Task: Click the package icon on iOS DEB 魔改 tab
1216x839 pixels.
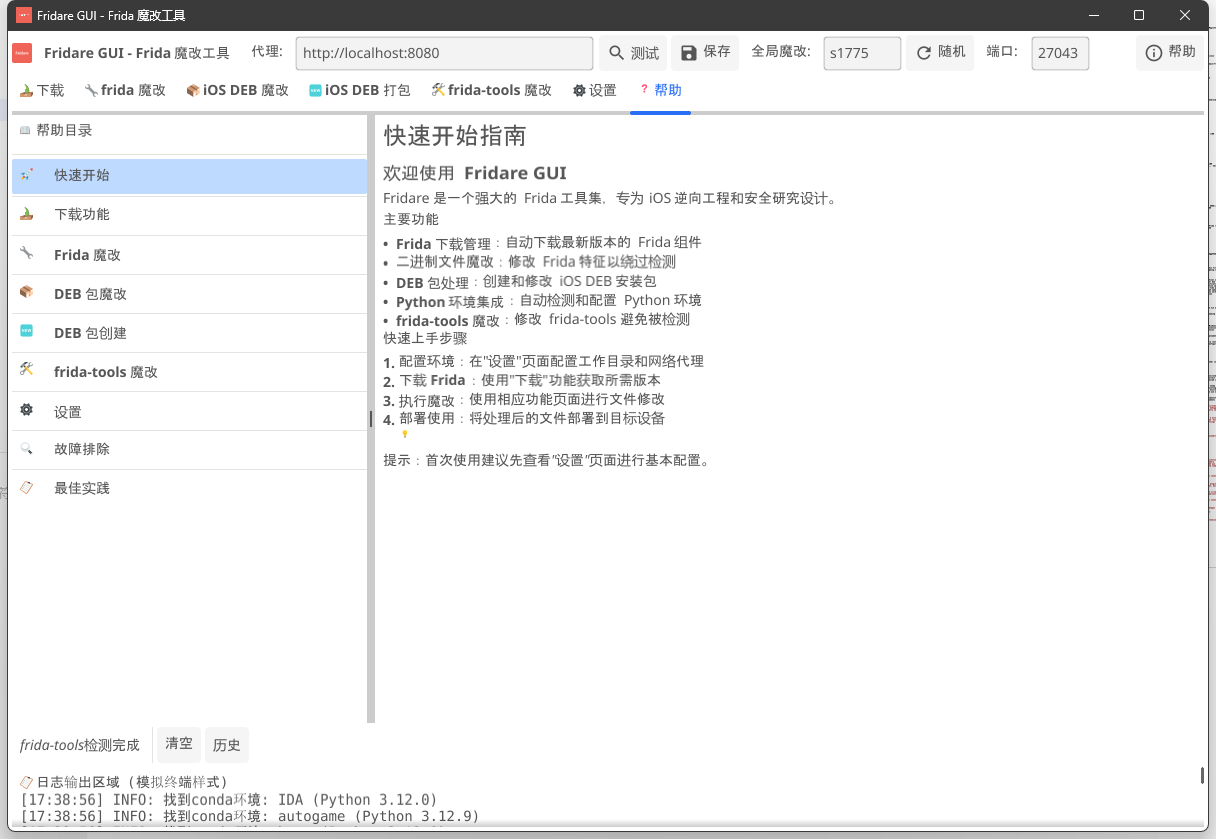Action: pos(193,90)
